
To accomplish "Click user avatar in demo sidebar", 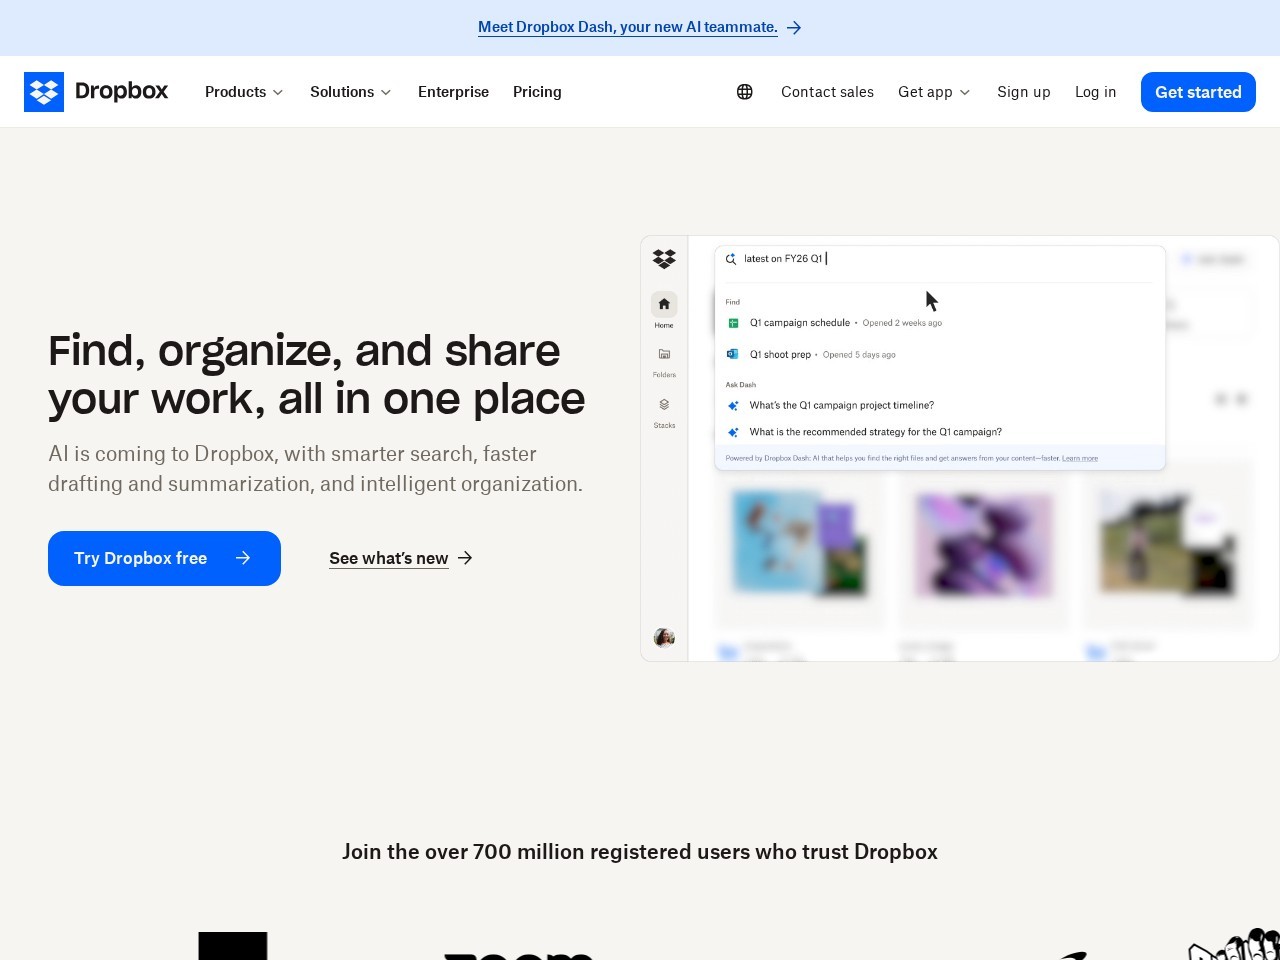I will (664, 638).
